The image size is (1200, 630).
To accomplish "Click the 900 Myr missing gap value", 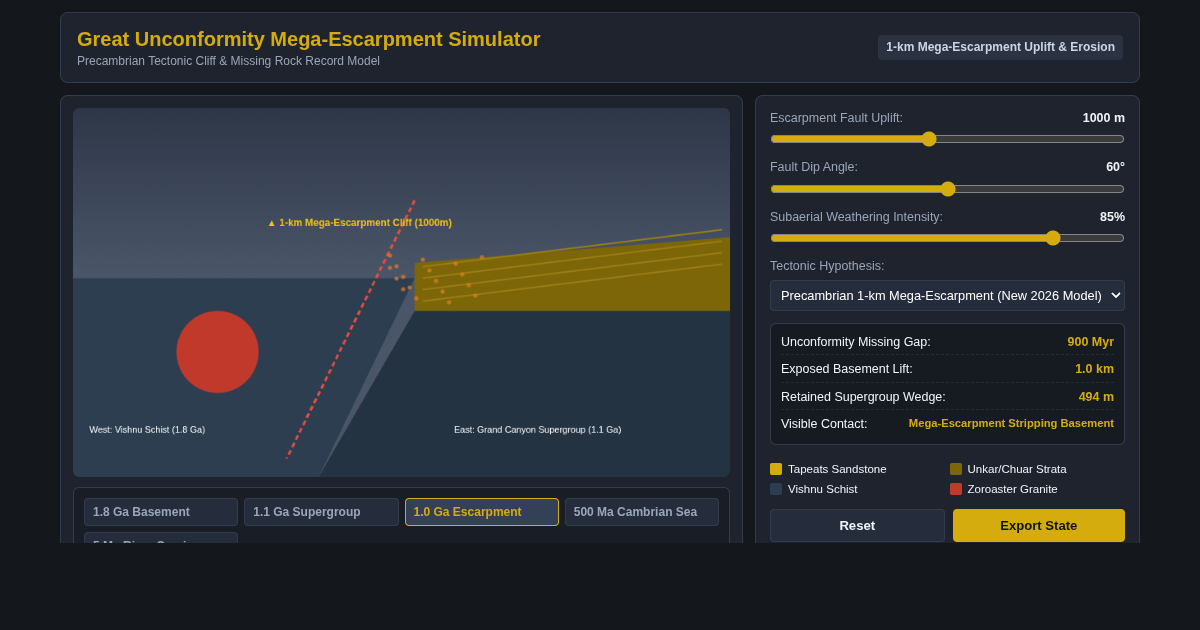I will click(1090, 342).
